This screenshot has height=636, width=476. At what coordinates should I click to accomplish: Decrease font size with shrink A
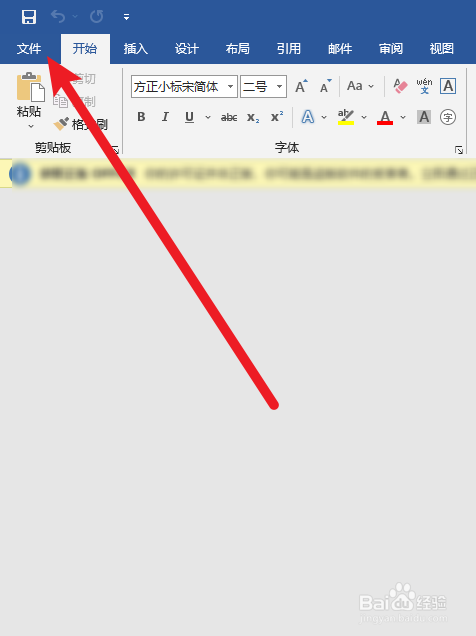tap(326, 86)
